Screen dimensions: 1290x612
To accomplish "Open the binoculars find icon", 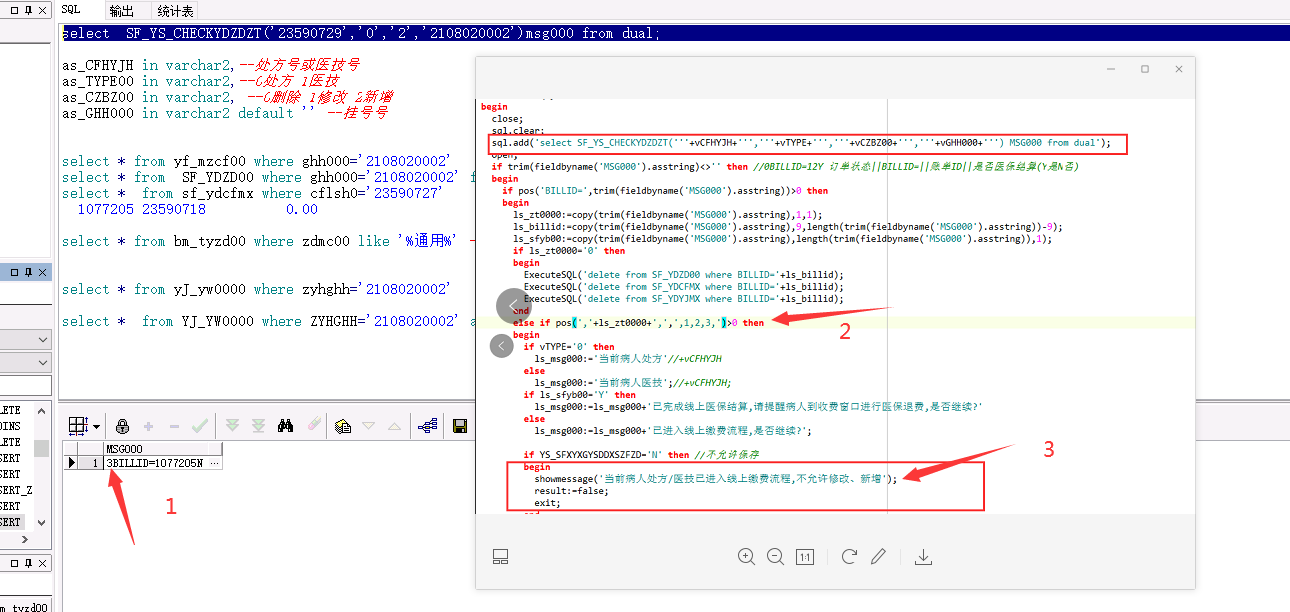I will pyautogui.click(x=286, y=426).
